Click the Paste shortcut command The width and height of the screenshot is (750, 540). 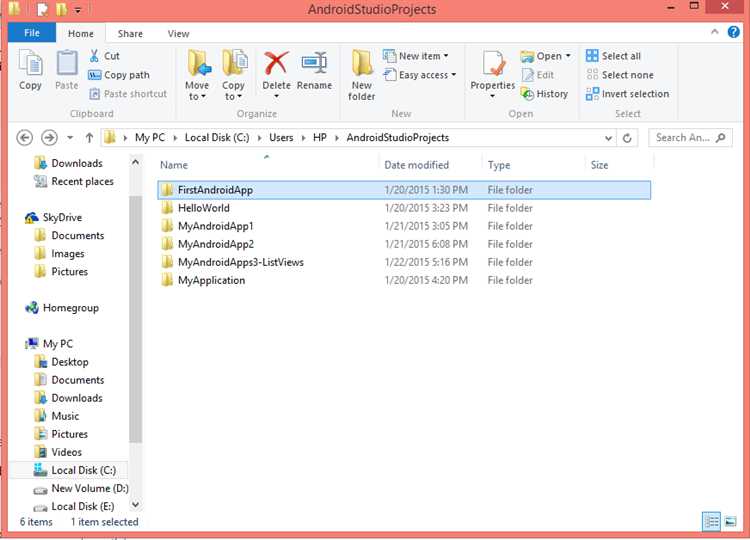128,94
